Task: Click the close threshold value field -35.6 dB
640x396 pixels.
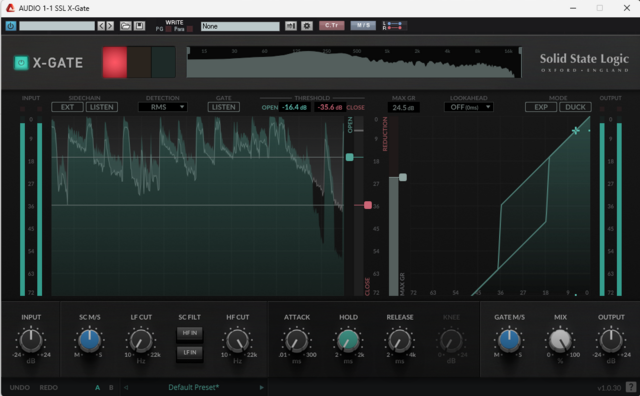Action: (x=330, y=107)
